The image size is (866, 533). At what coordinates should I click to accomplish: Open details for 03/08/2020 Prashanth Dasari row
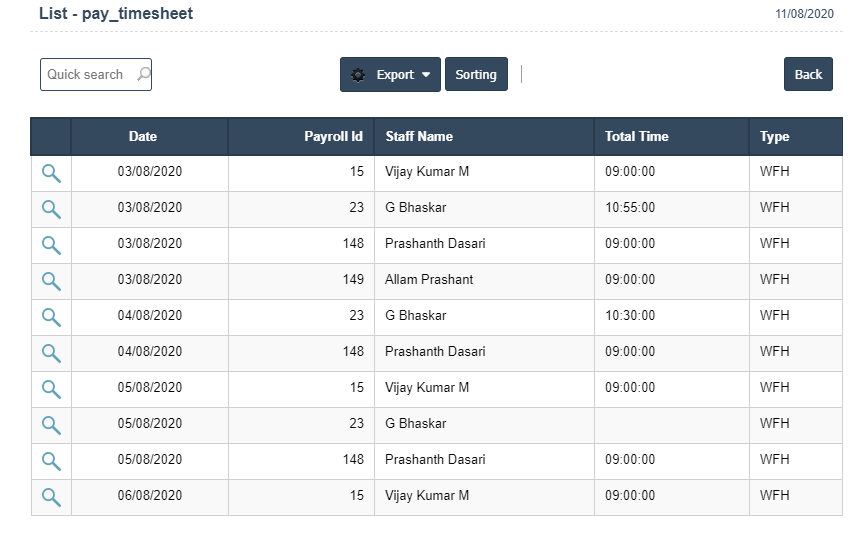tap(51, 246)
